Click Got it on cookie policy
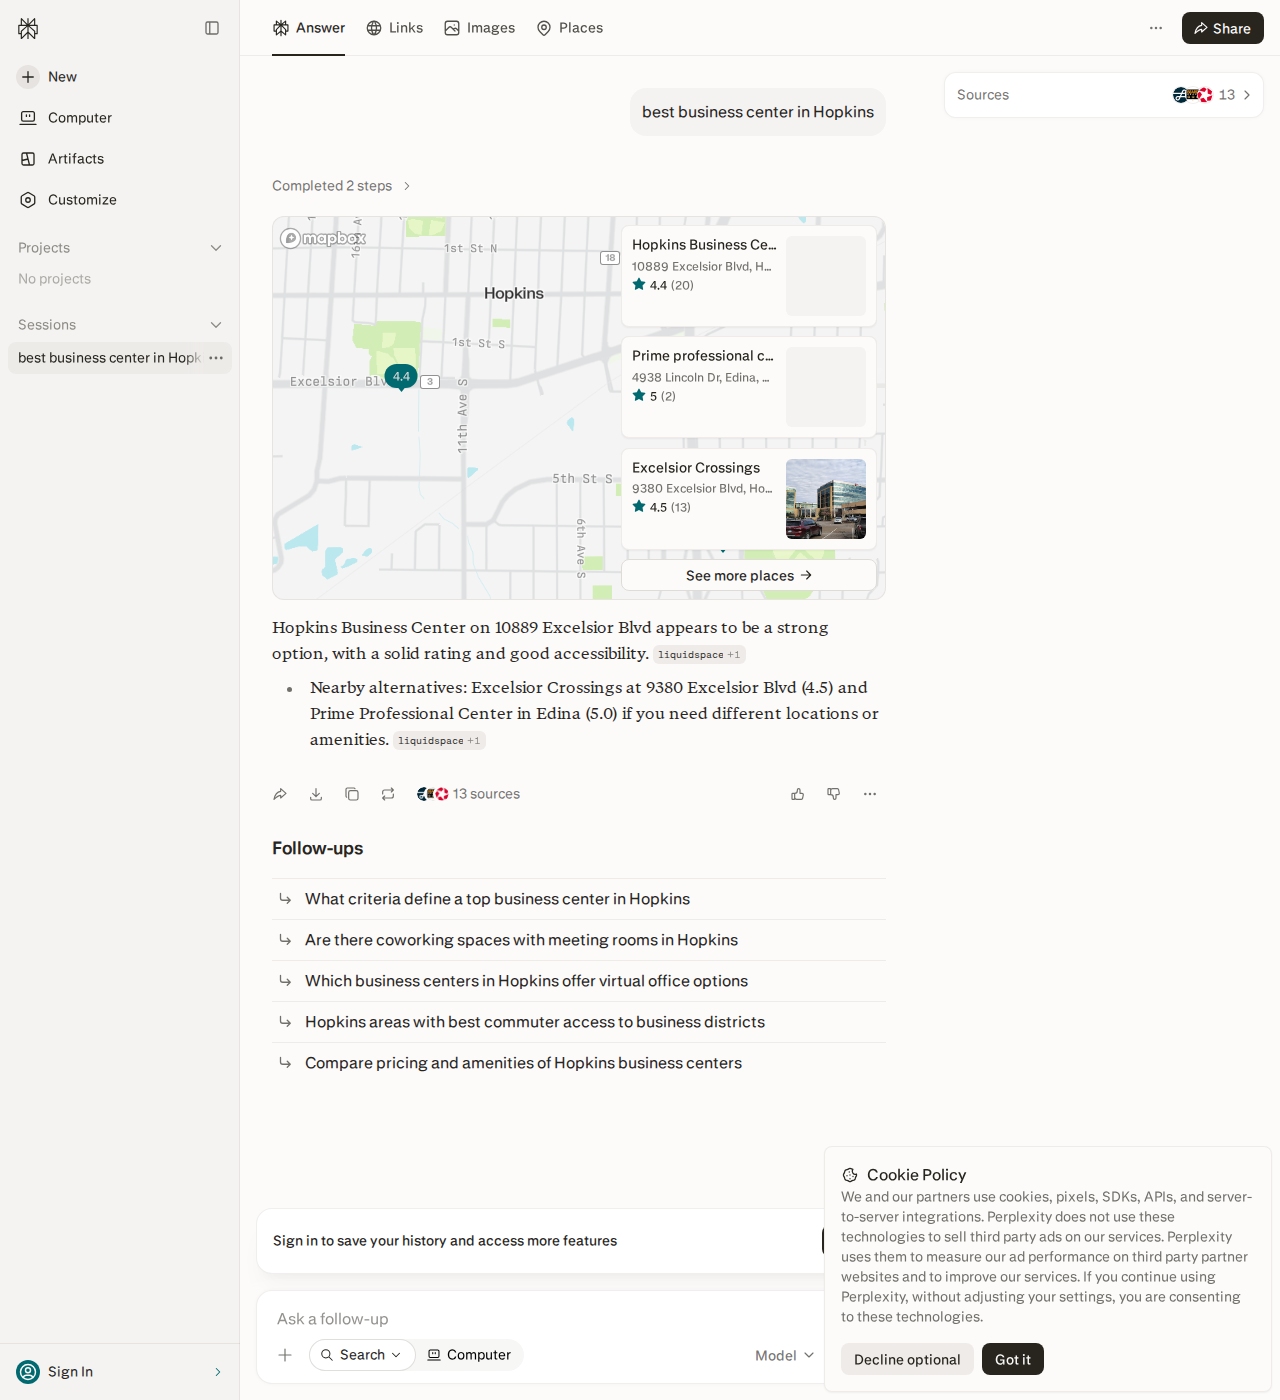This screenshot has width=1280, height=1400. 1013,1359
